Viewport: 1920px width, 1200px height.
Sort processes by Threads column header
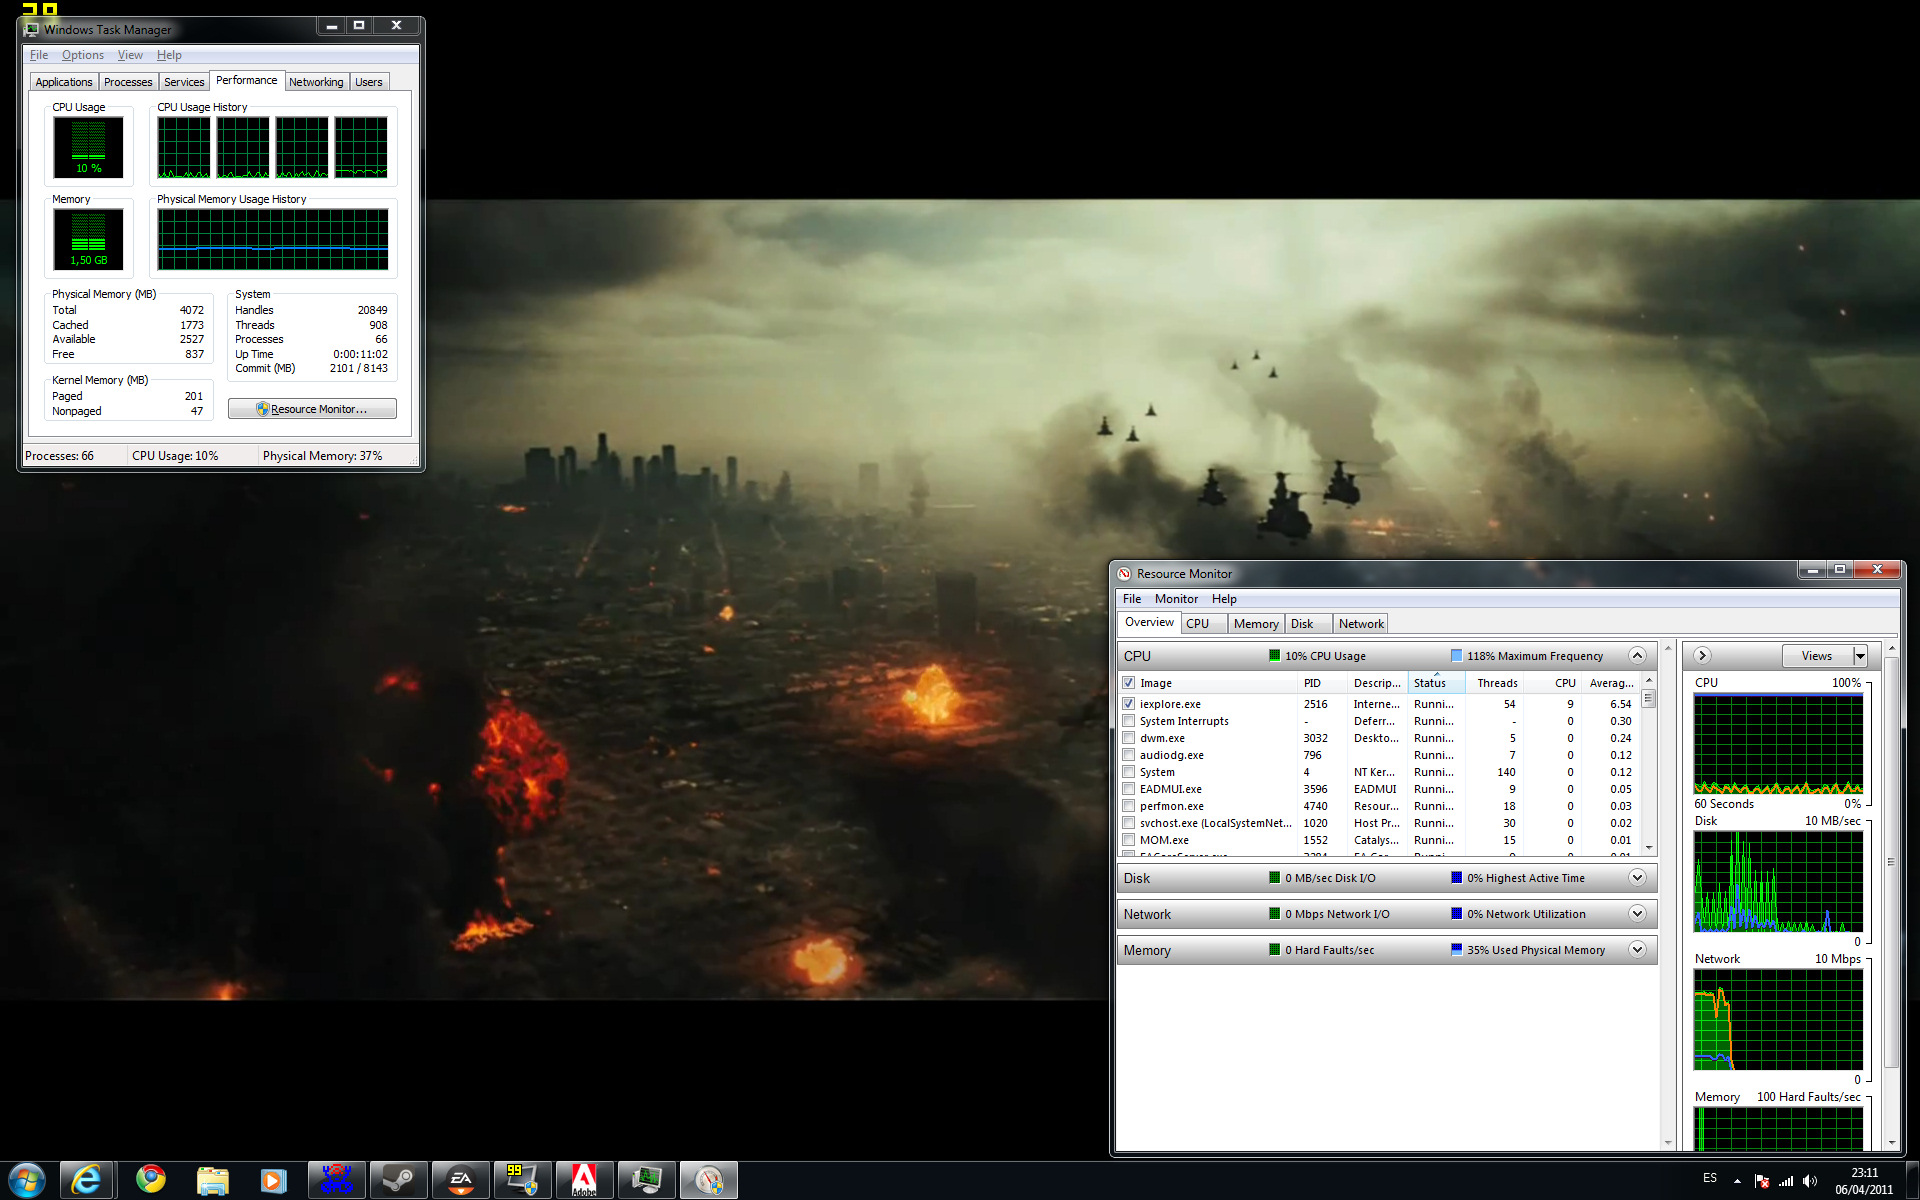(1496, 683)
